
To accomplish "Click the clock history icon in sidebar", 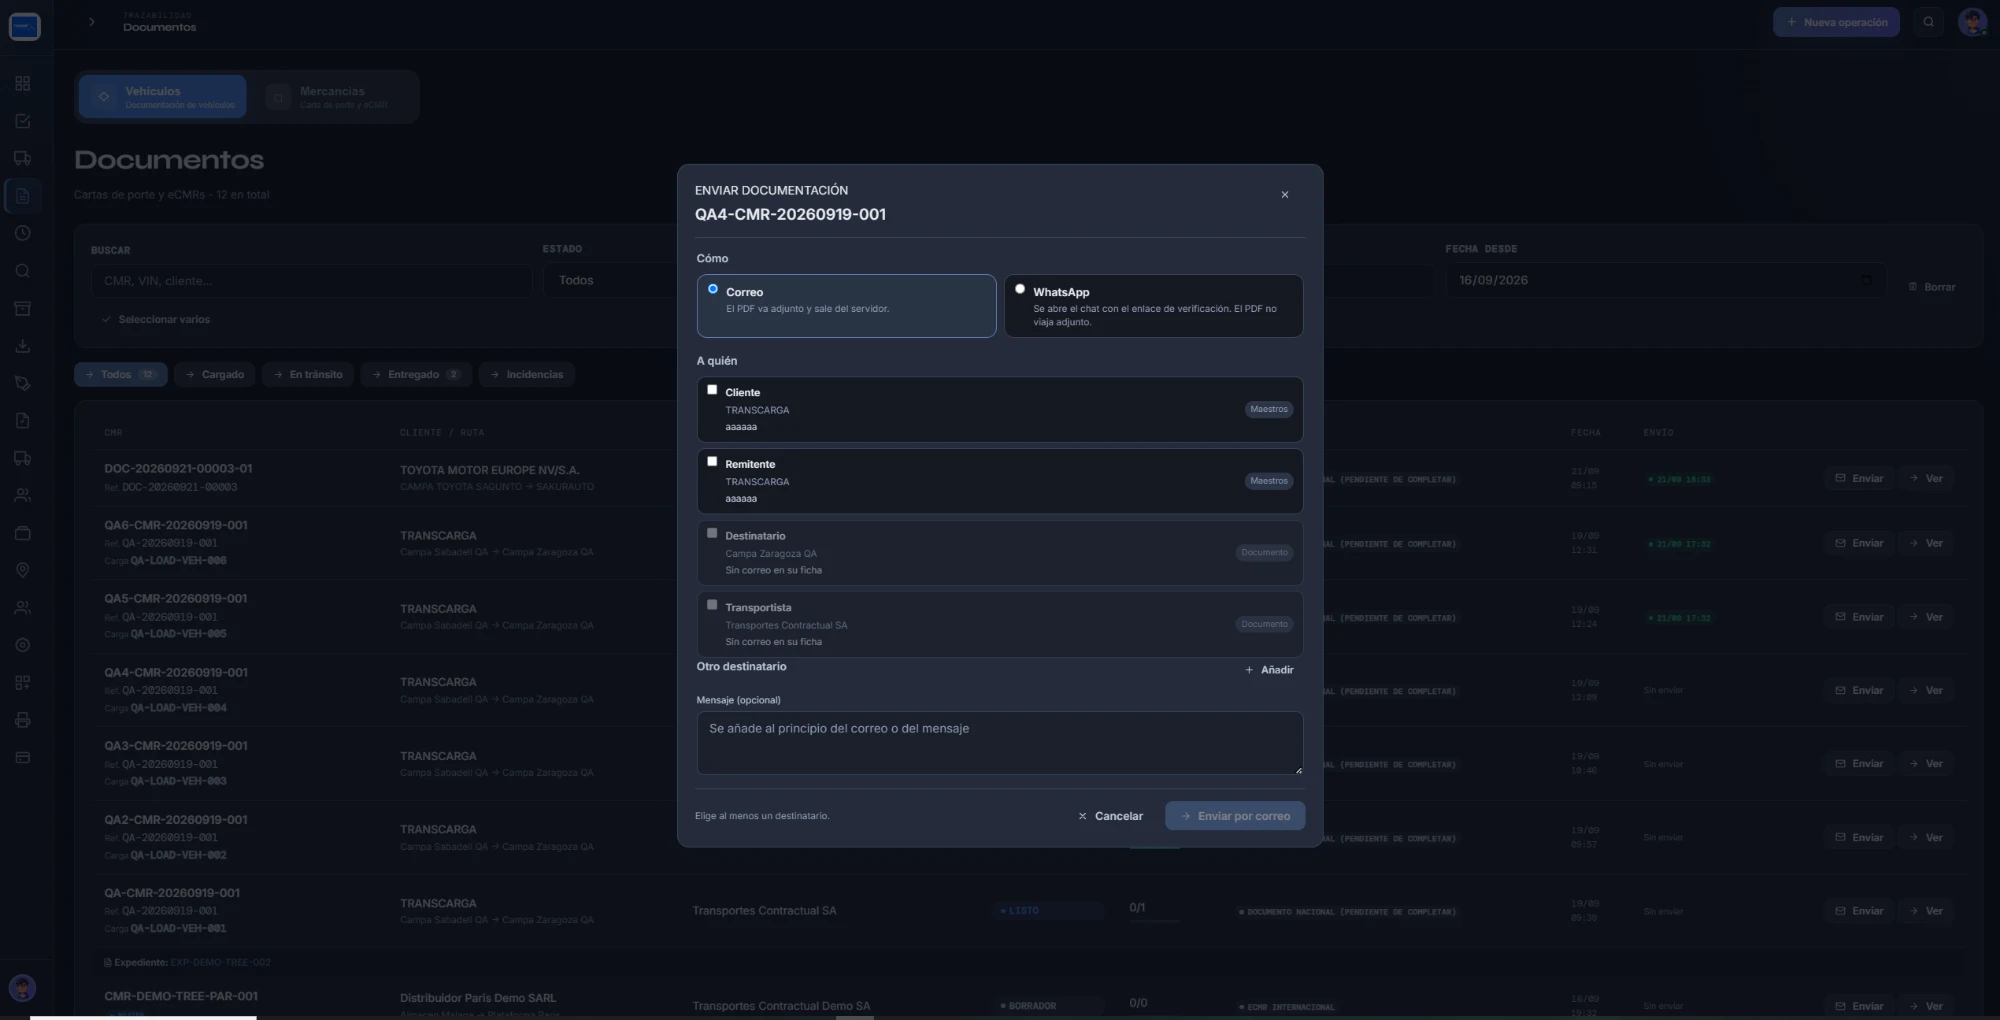I will click(23, 233).
